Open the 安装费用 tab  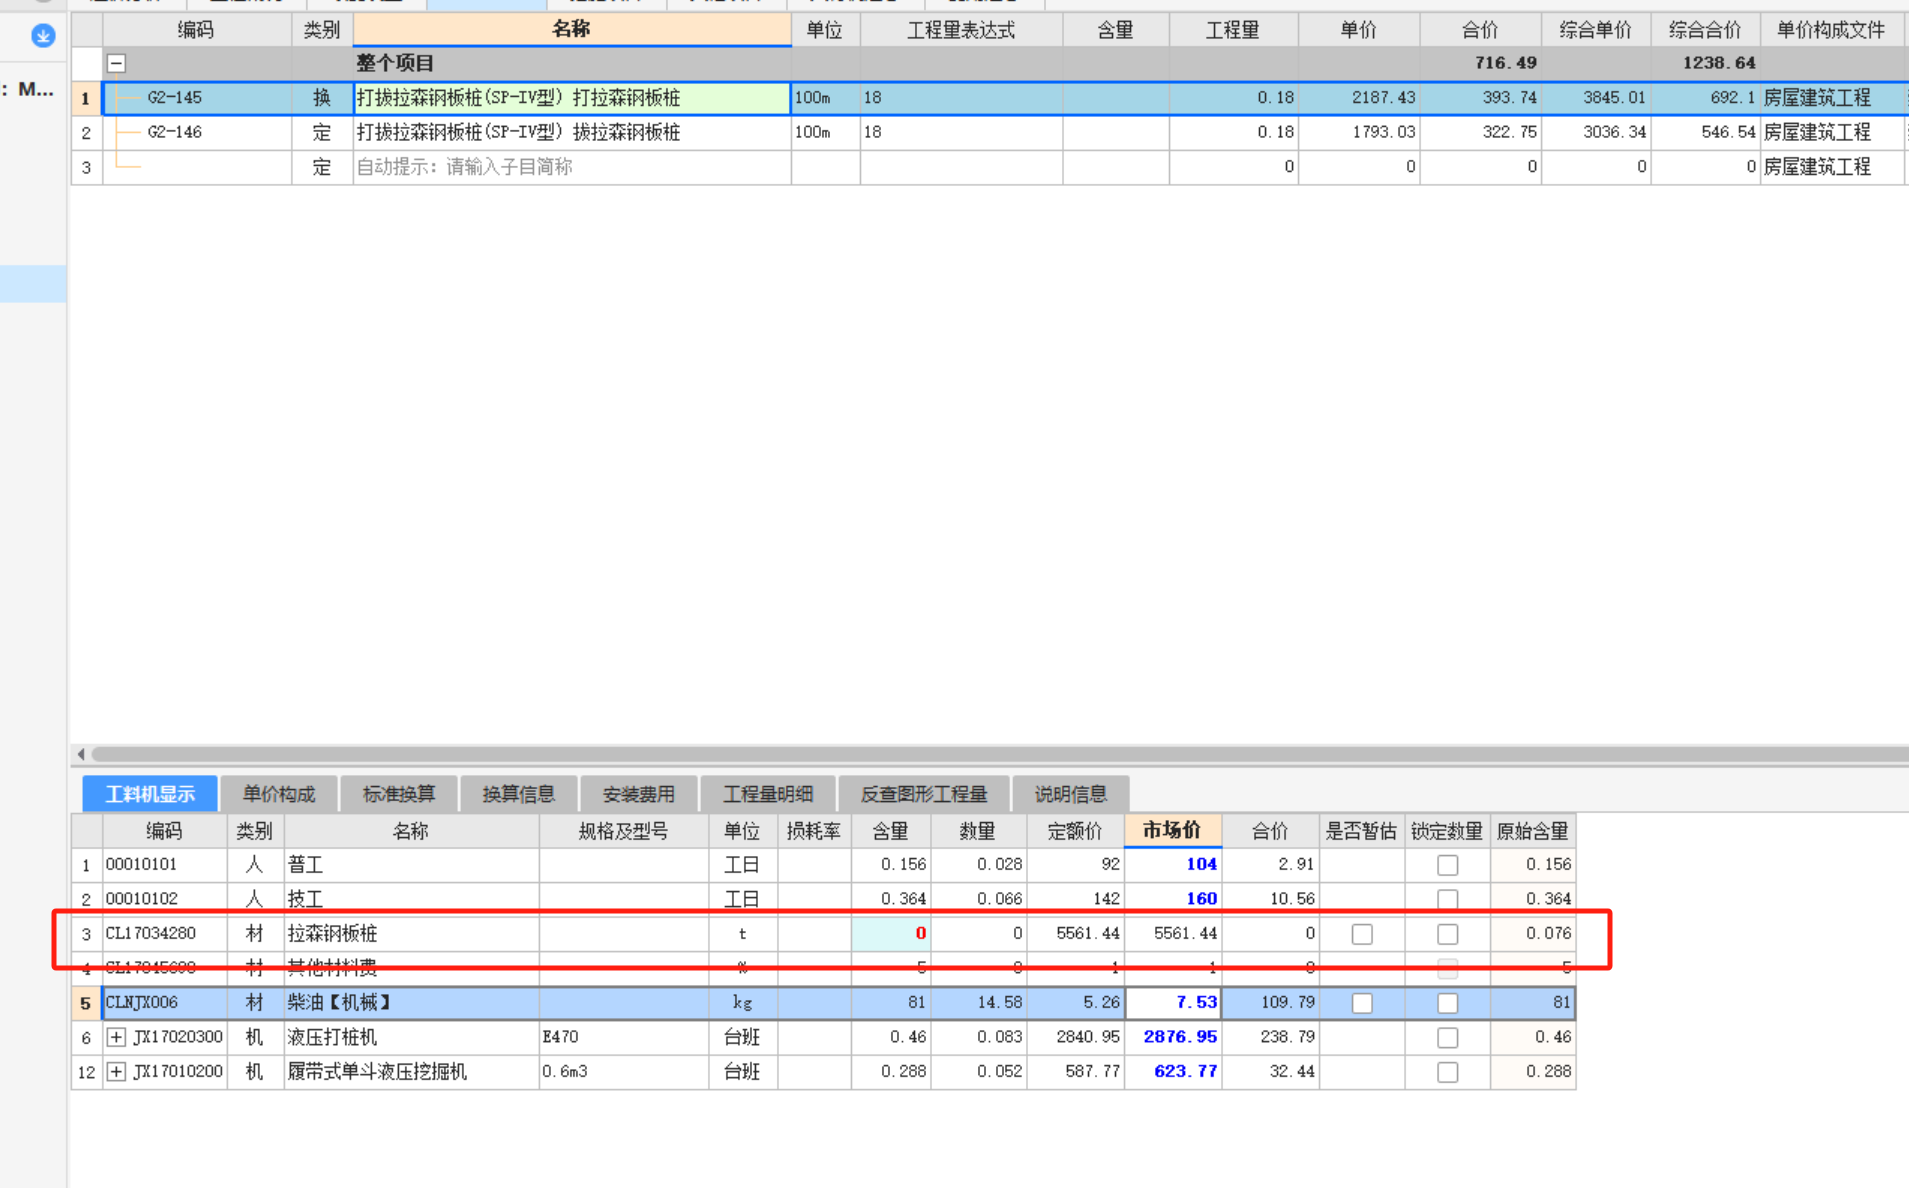[x=639, y=794]
